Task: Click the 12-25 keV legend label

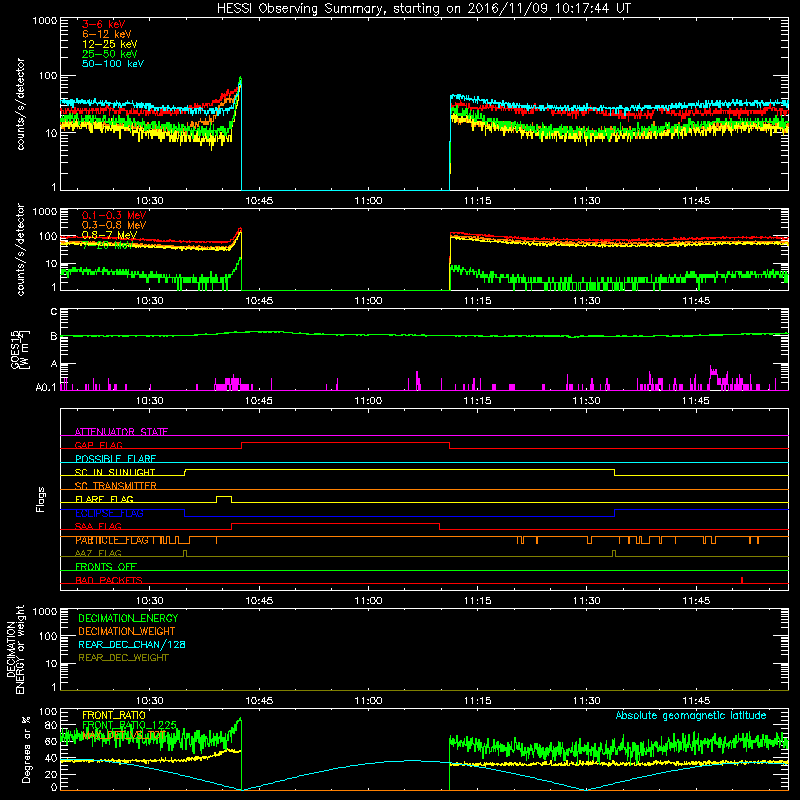Action: pyautogui.click(x=109, y=44)
